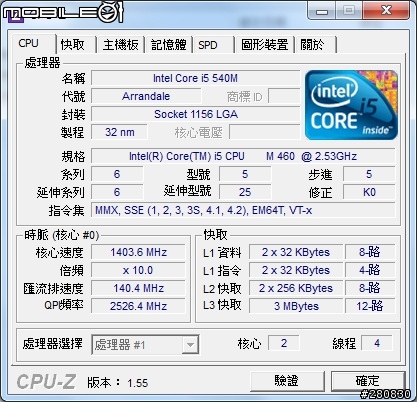Screen dimensions: 417x402
Task: Click the multiplier x 10.0 value
Action: (138, 270)
